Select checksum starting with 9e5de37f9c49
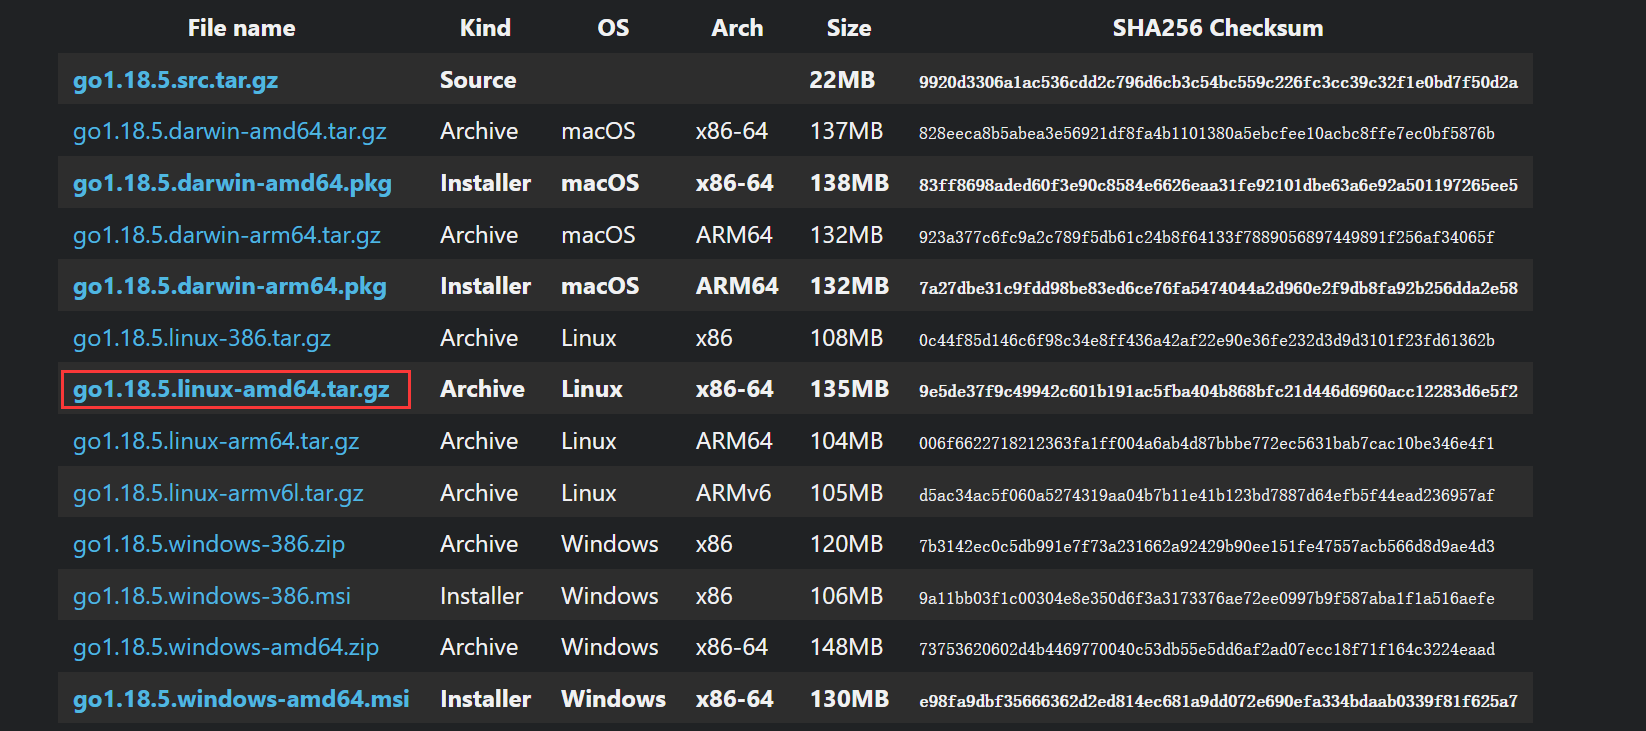This screenshot has width=1646, height=731. click(1218, 391)
